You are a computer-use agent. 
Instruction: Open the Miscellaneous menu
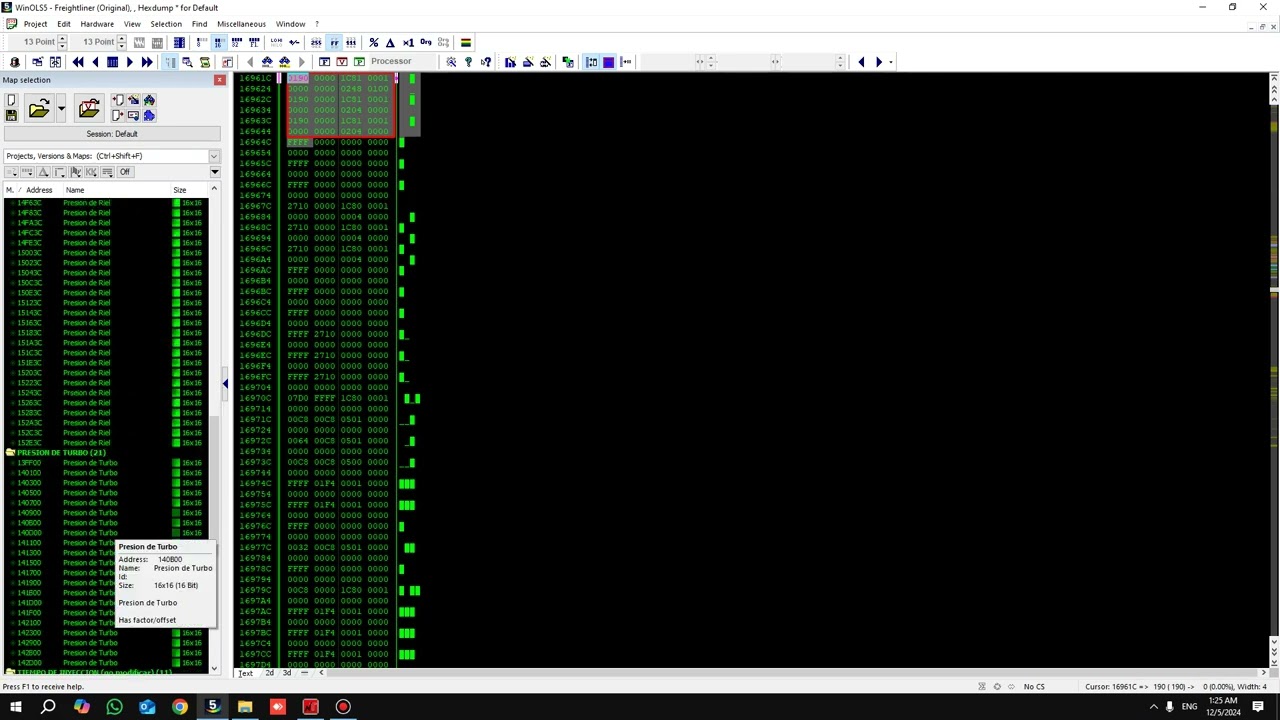[241, 24]
